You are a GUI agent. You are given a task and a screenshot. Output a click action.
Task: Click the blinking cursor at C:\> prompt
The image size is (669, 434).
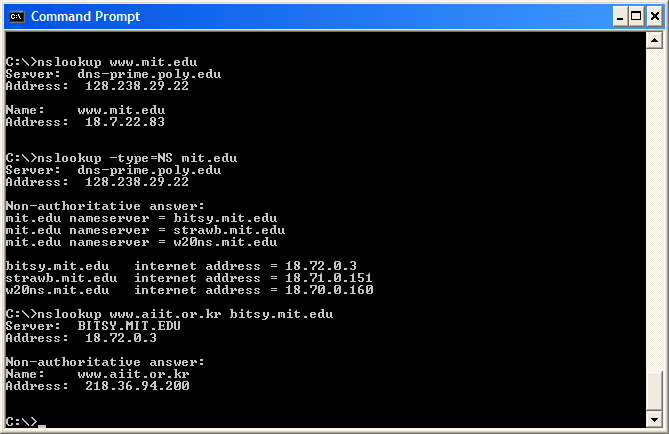[x=41, y=425]
